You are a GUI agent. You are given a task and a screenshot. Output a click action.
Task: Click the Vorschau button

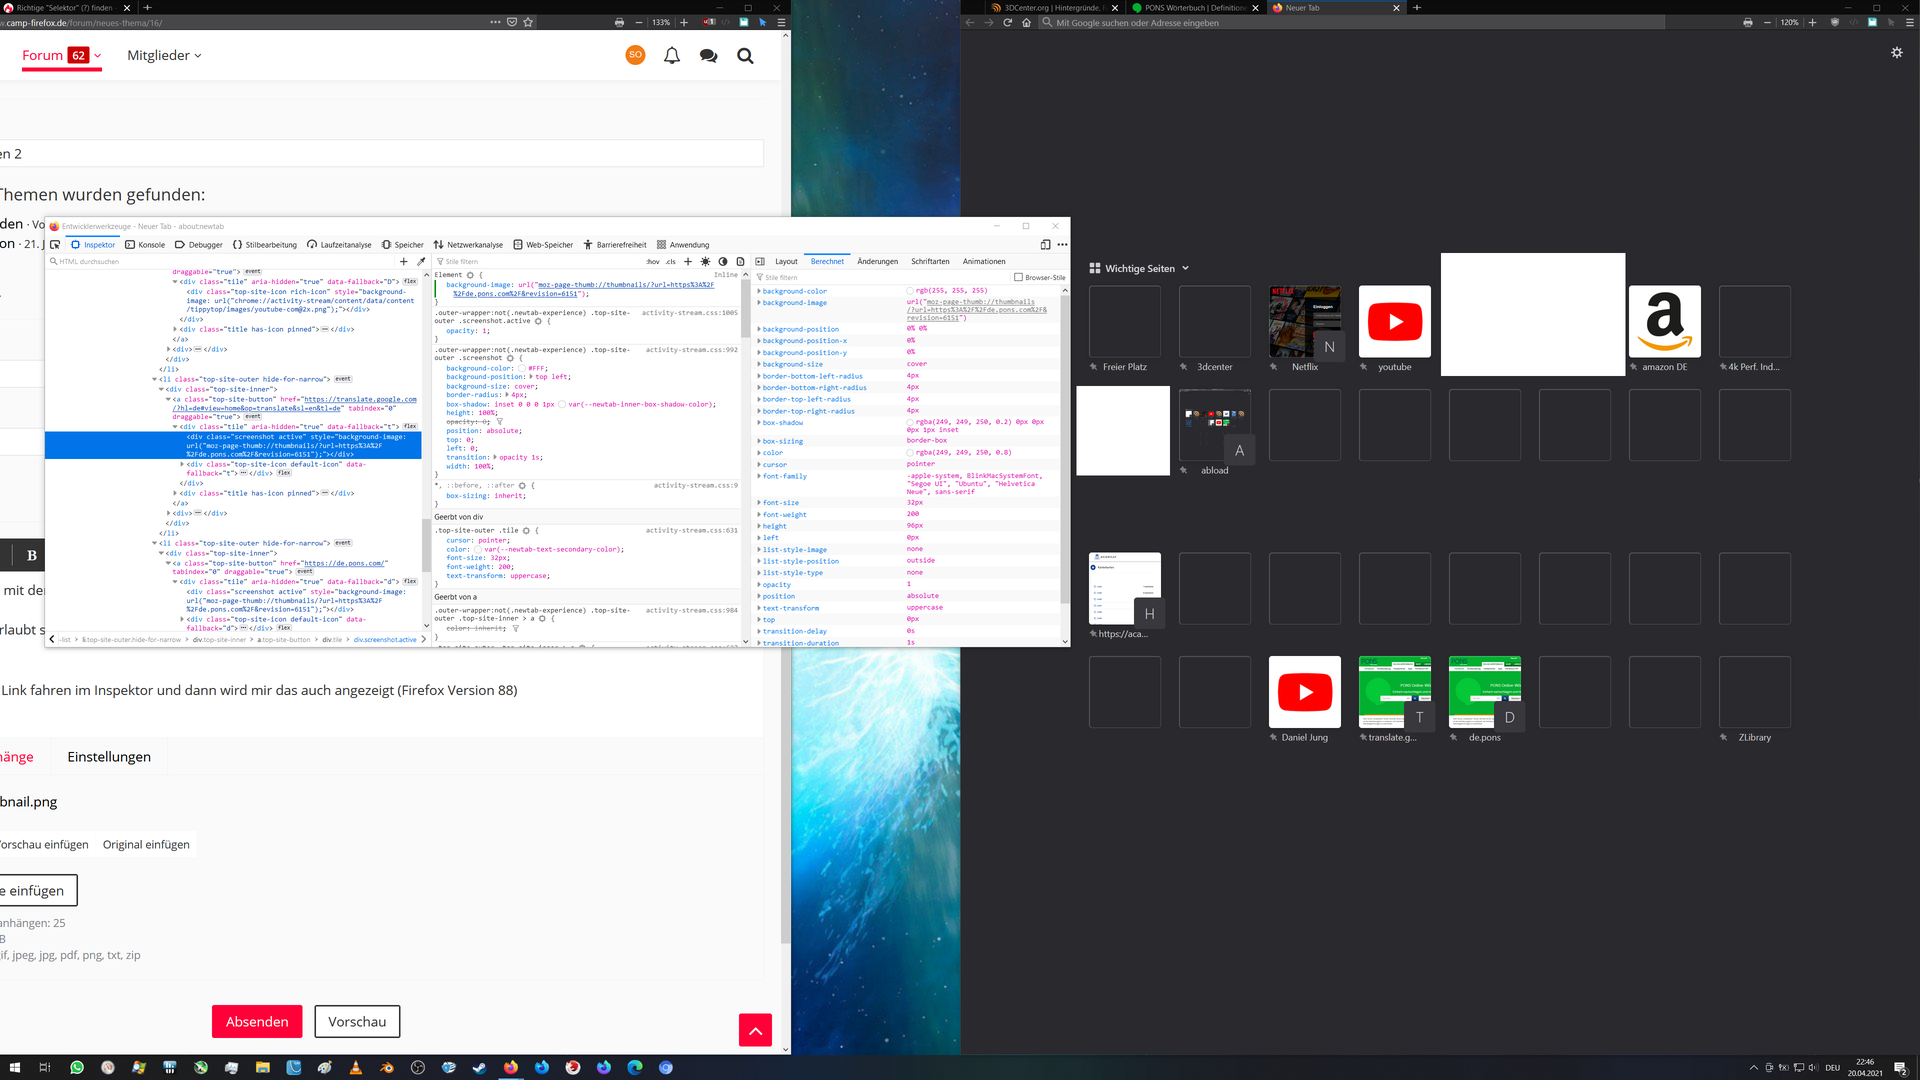357,1021
